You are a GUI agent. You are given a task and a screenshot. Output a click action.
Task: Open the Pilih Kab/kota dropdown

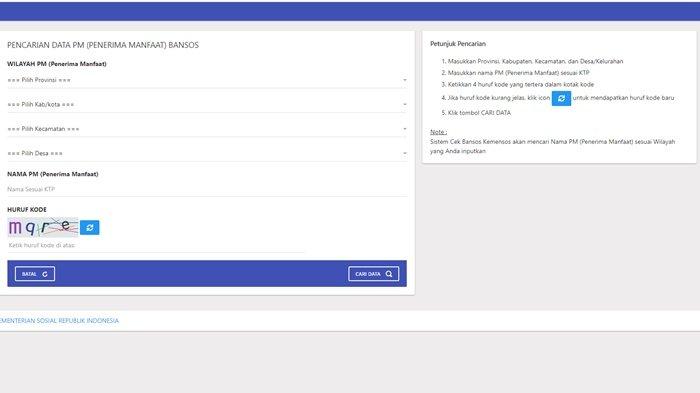click(x=207, y=105)
